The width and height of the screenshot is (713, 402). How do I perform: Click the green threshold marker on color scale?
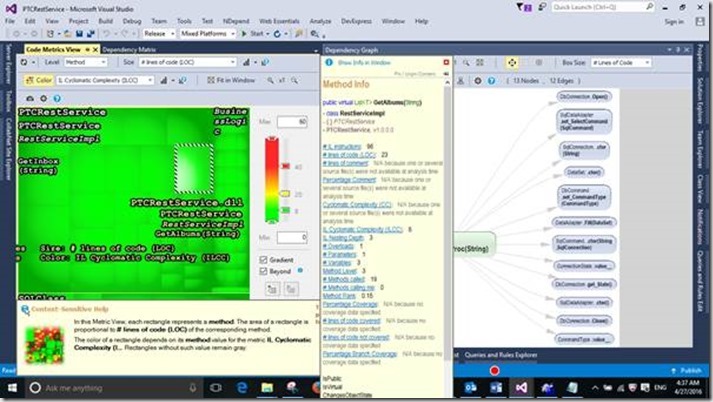285,210
